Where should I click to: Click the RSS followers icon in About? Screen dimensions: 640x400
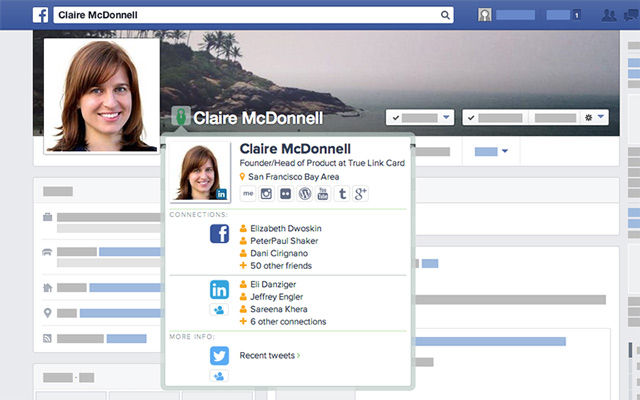pyautogui.click(x=47, y=338)
